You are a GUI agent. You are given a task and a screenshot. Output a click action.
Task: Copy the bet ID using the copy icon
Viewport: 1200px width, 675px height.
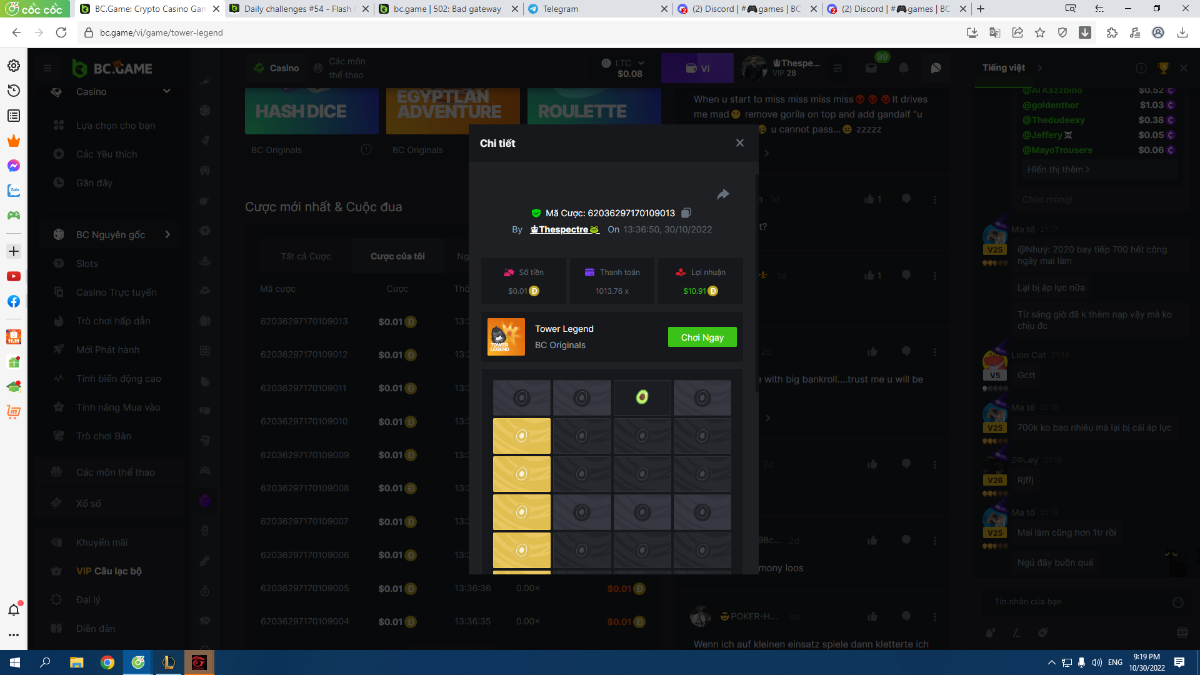click(x=686, y=213)
